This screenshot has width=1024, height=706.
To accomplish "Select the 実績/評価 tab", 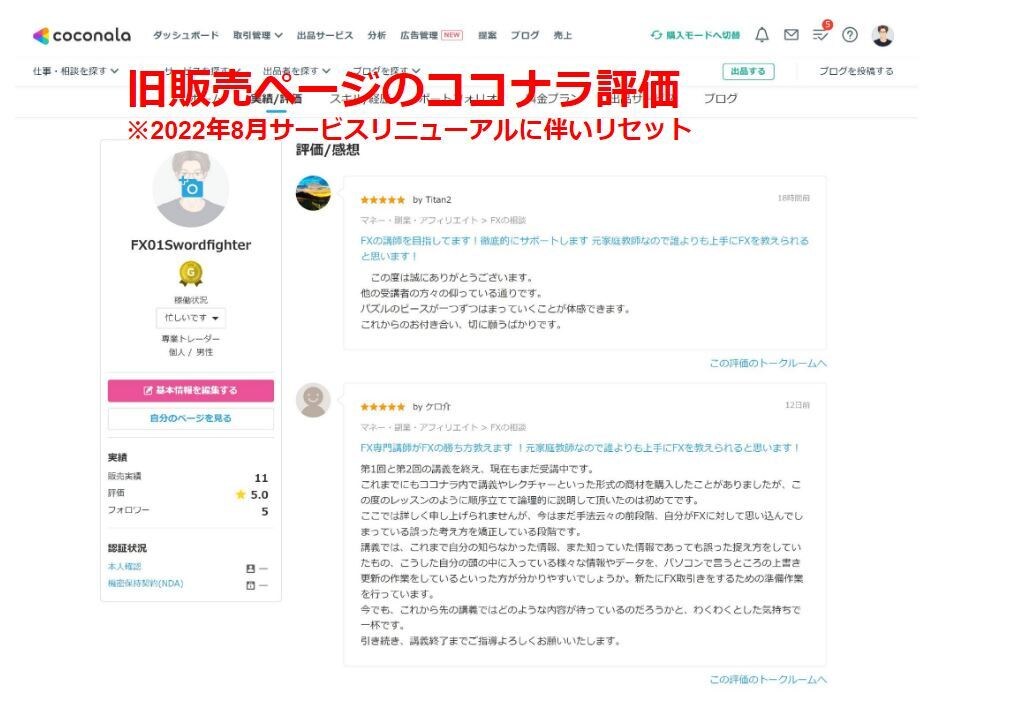I will tap(276, 99).
